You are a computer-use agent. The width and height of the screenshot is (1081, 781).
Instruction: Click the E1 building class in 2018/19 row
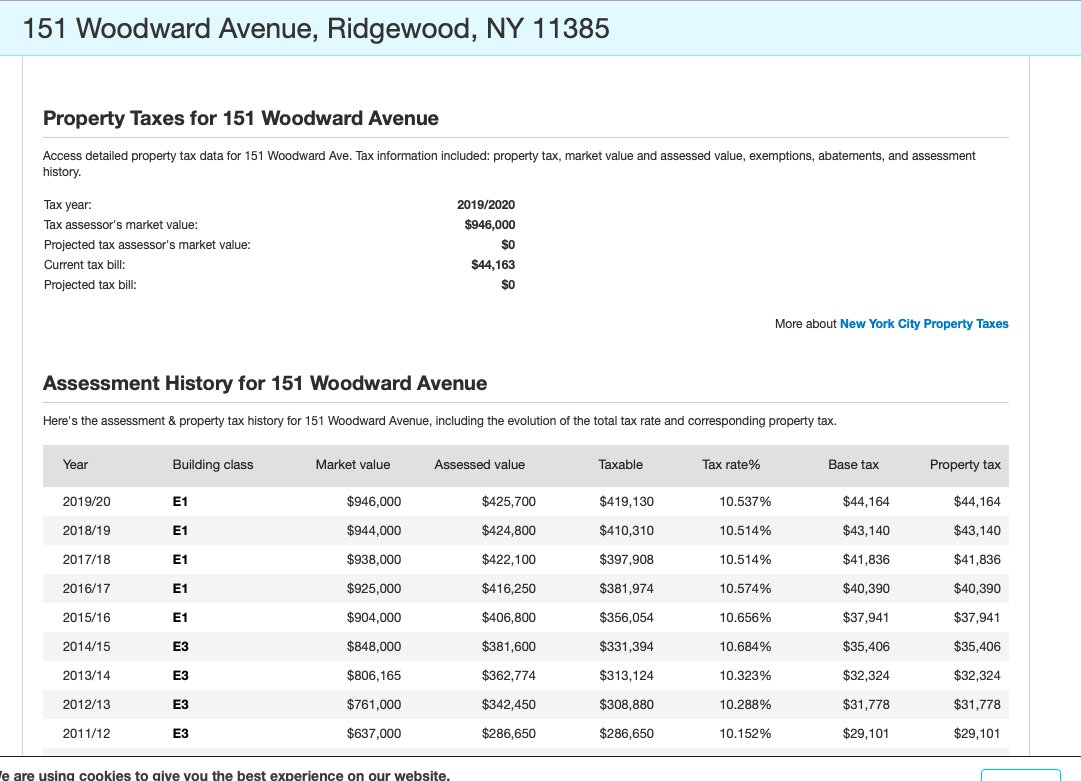coord(181,531)
